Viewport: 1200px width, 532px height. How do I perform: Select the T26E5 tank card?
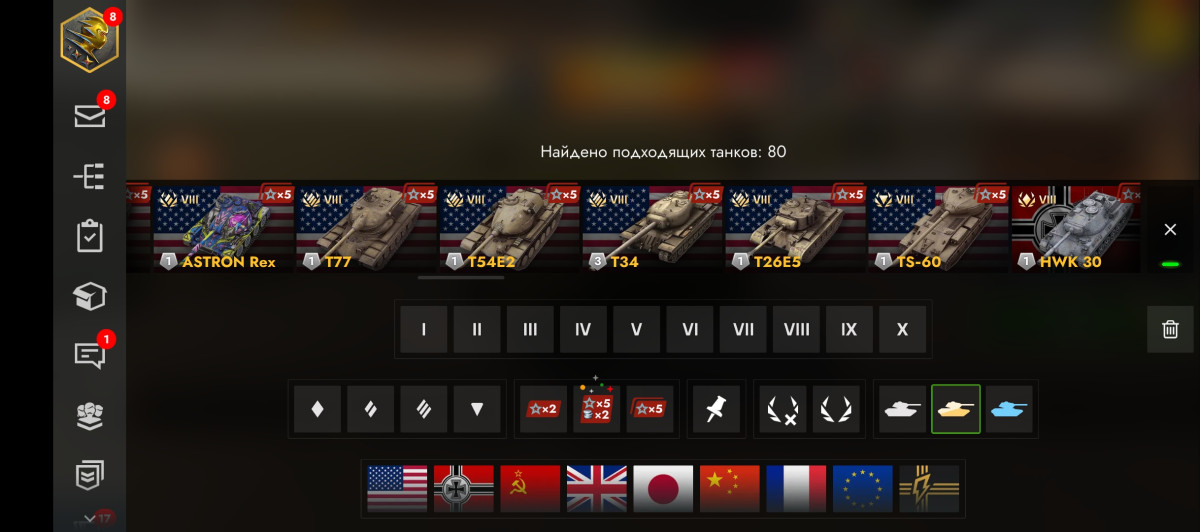coord(796,227)
